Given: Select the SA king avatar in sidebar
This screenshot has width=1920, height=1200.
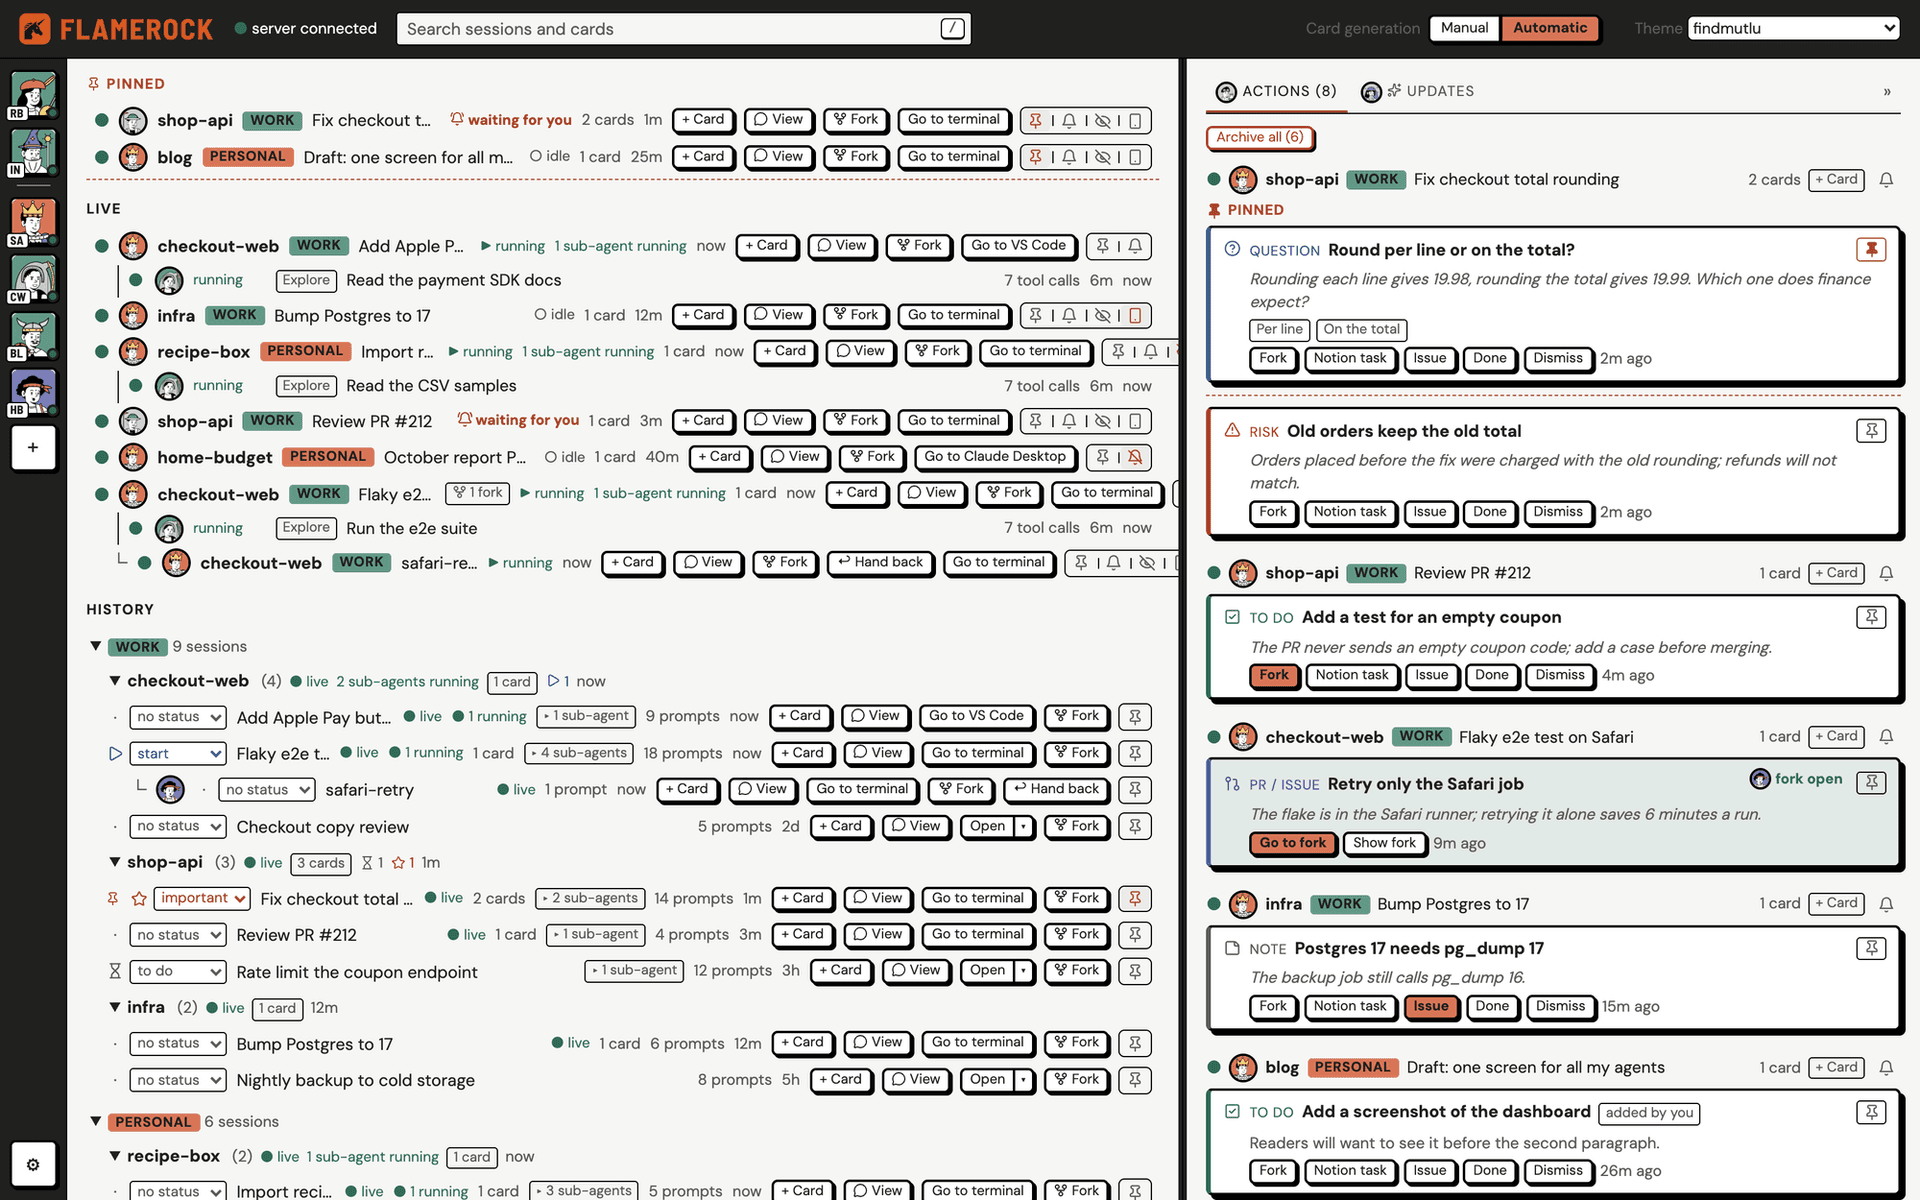Looking at the screenshot, I should pyautogui.click(x=33, y=222).
